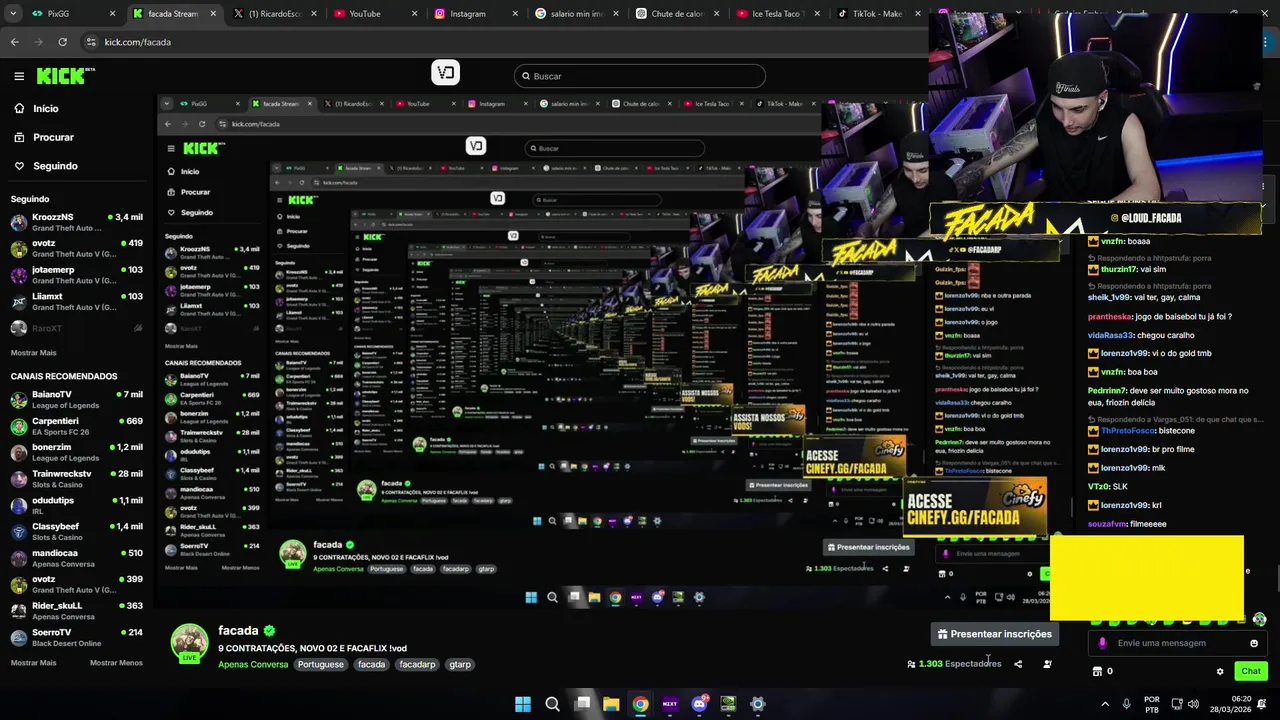The height and width of the screenshot is (720, 1280).
Task: Send message with green Chat button
Action: click(1251, 672)
